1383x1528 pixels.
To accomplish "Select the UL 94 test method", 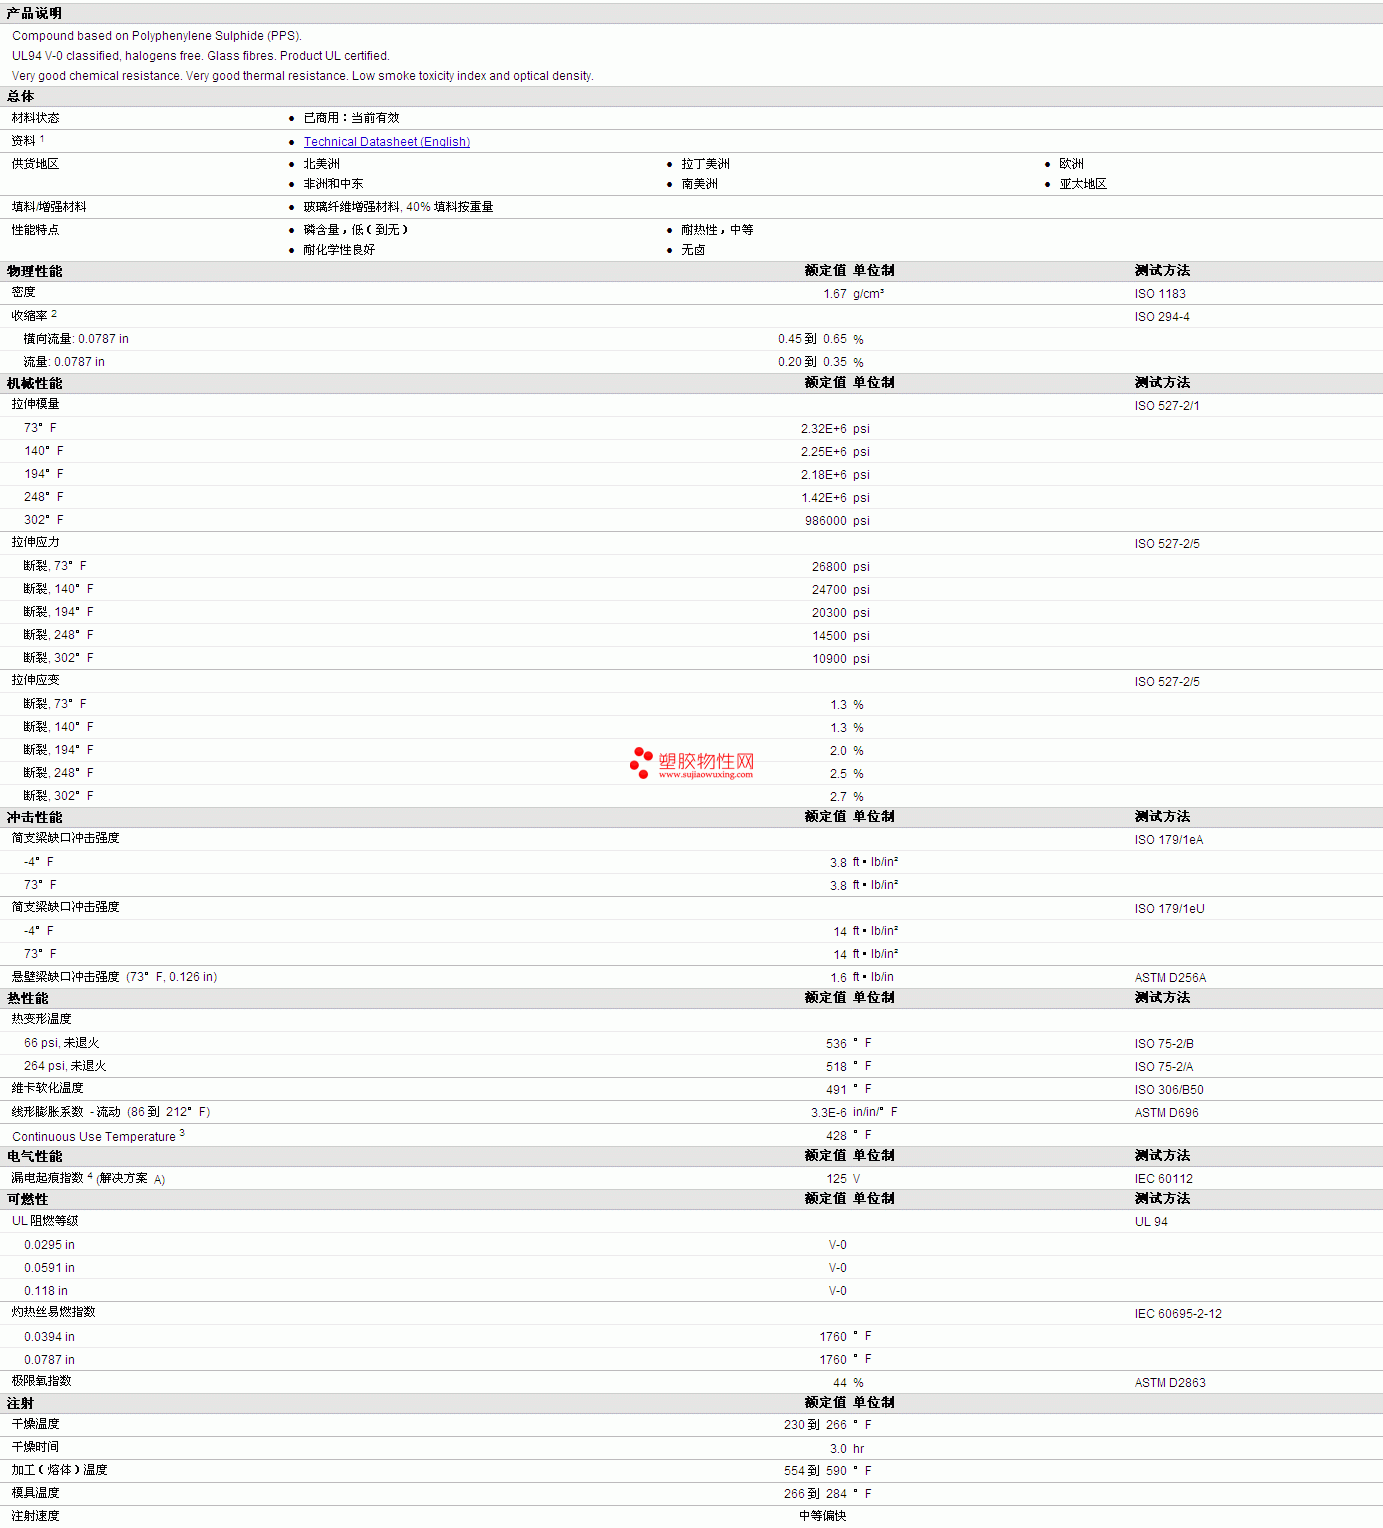I will (x=1151, y=1222).
